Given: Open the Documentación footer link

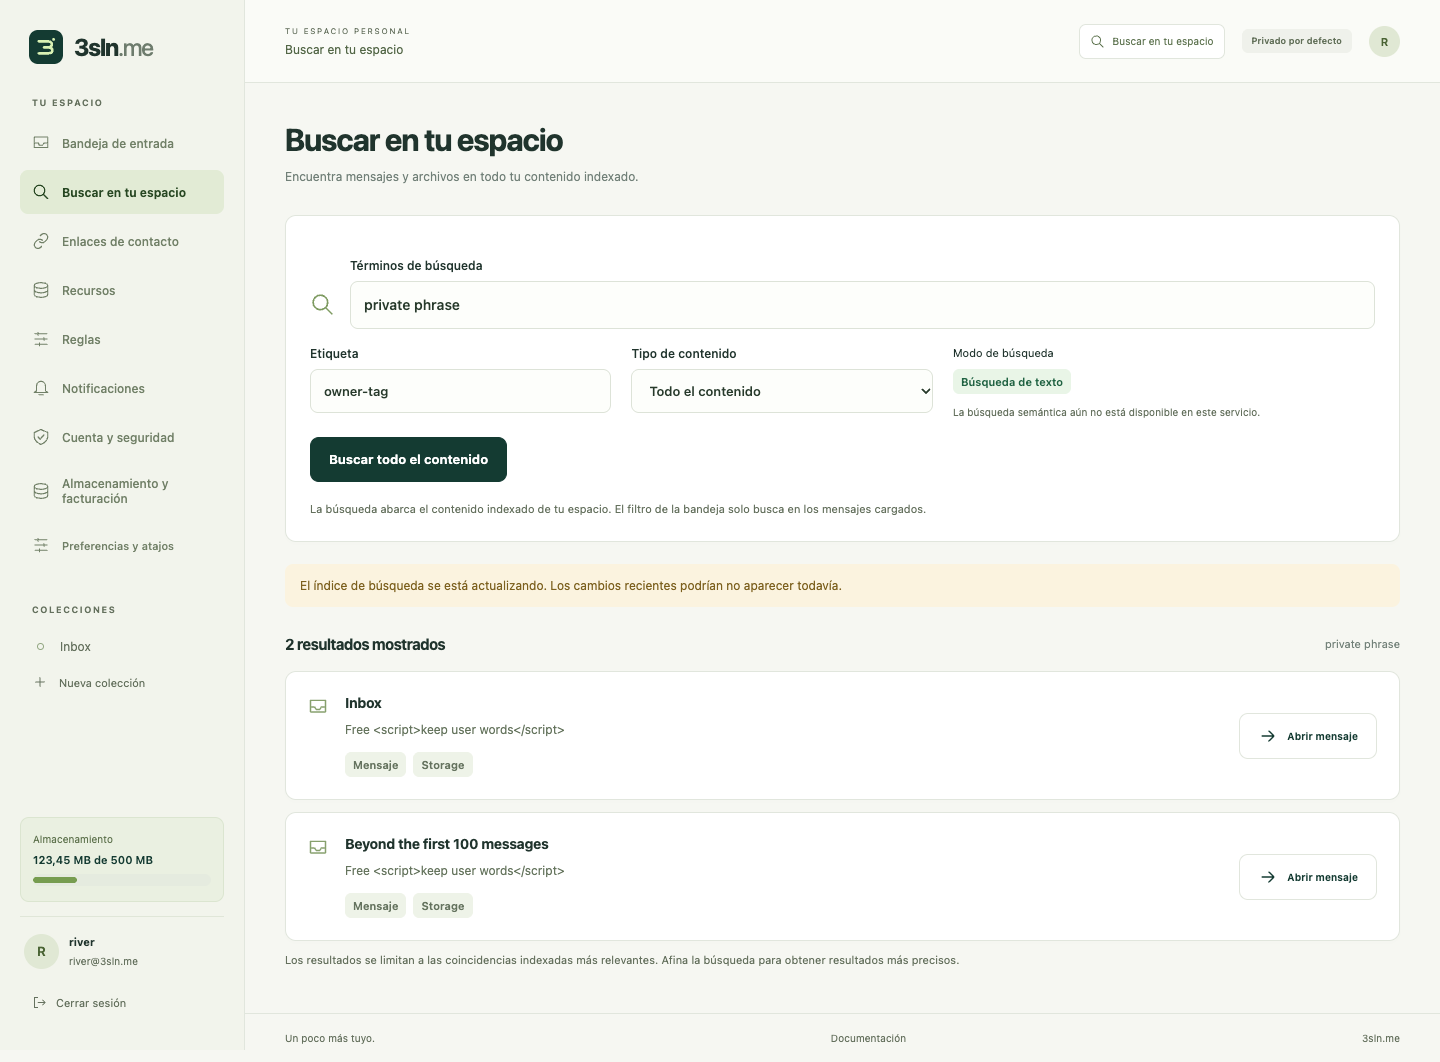Looking at the screenshot, I should (868, 1038).
